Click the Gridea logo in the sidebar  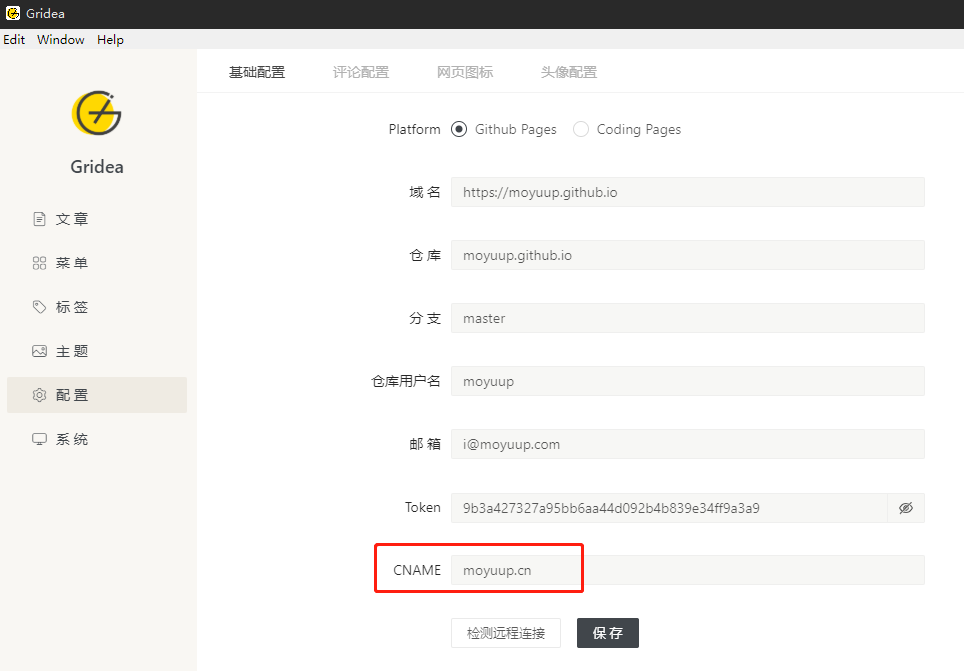[97, 113]
